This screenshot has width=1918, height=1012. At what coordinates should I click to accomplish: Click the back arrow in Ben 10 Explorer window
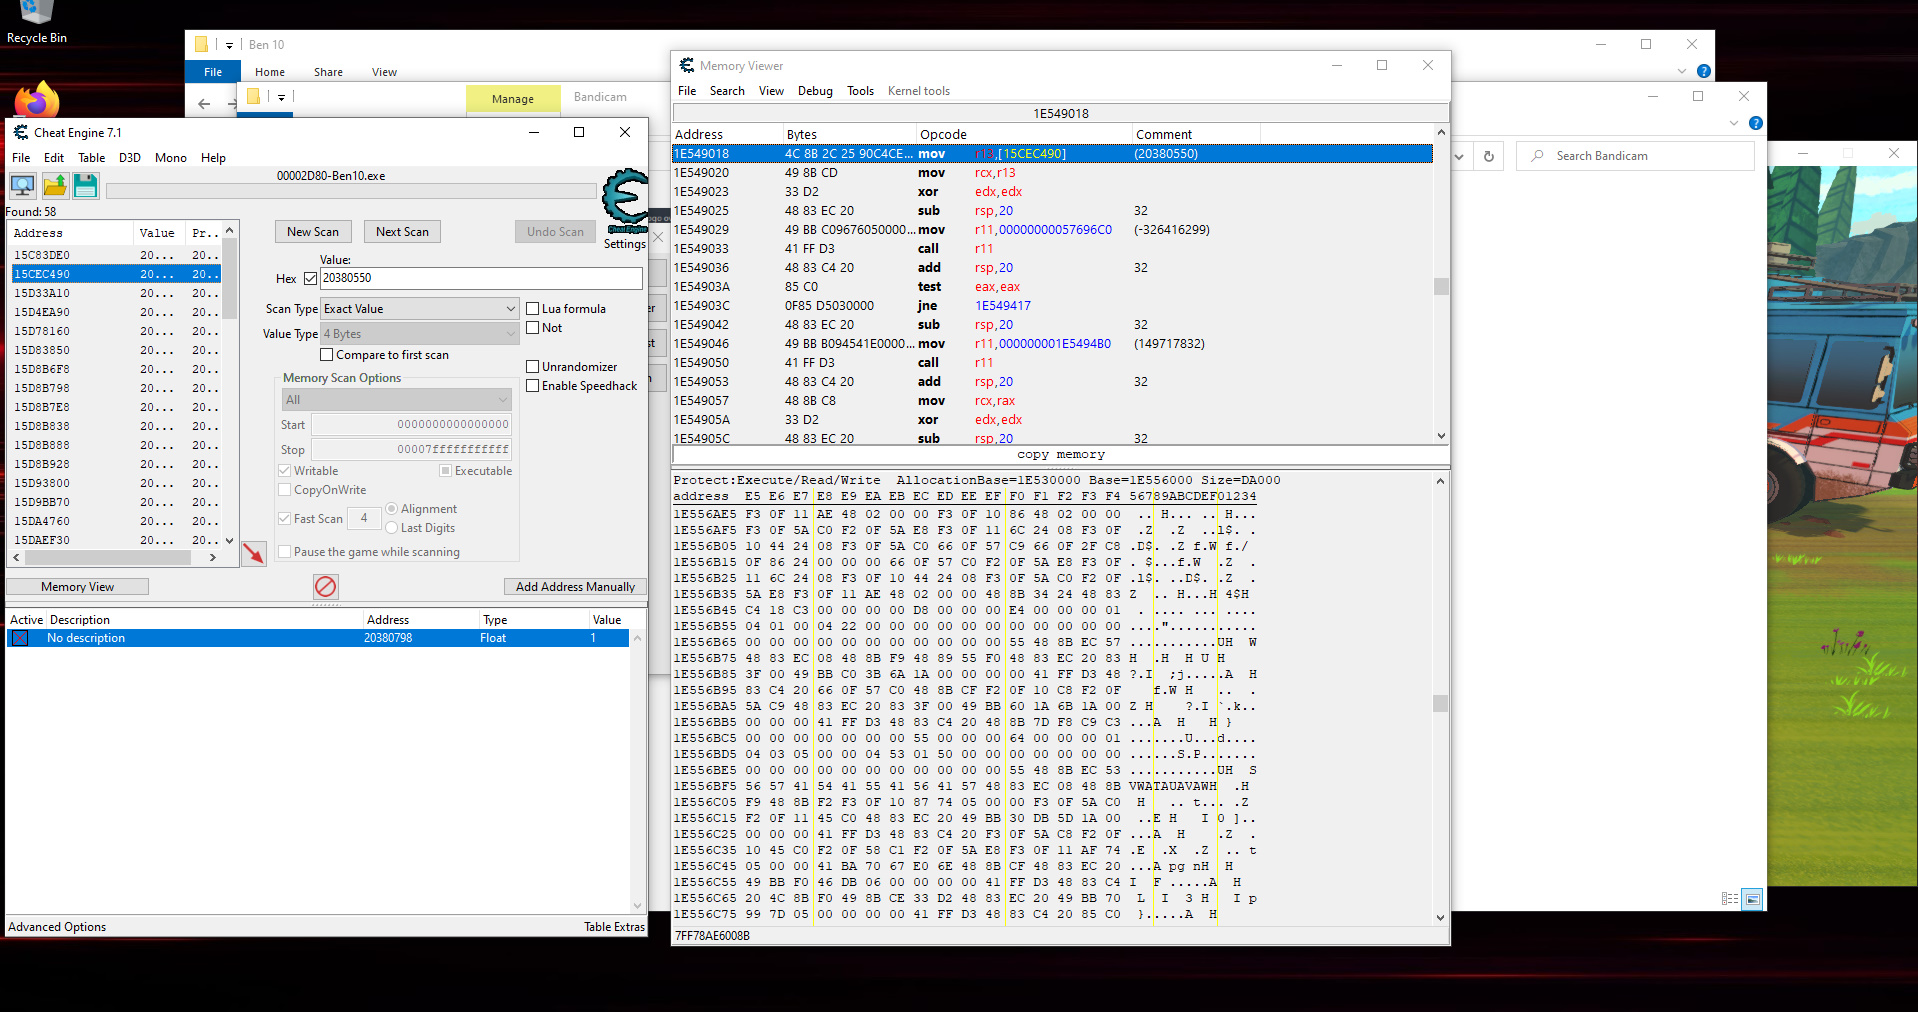(x=204, y=103)
